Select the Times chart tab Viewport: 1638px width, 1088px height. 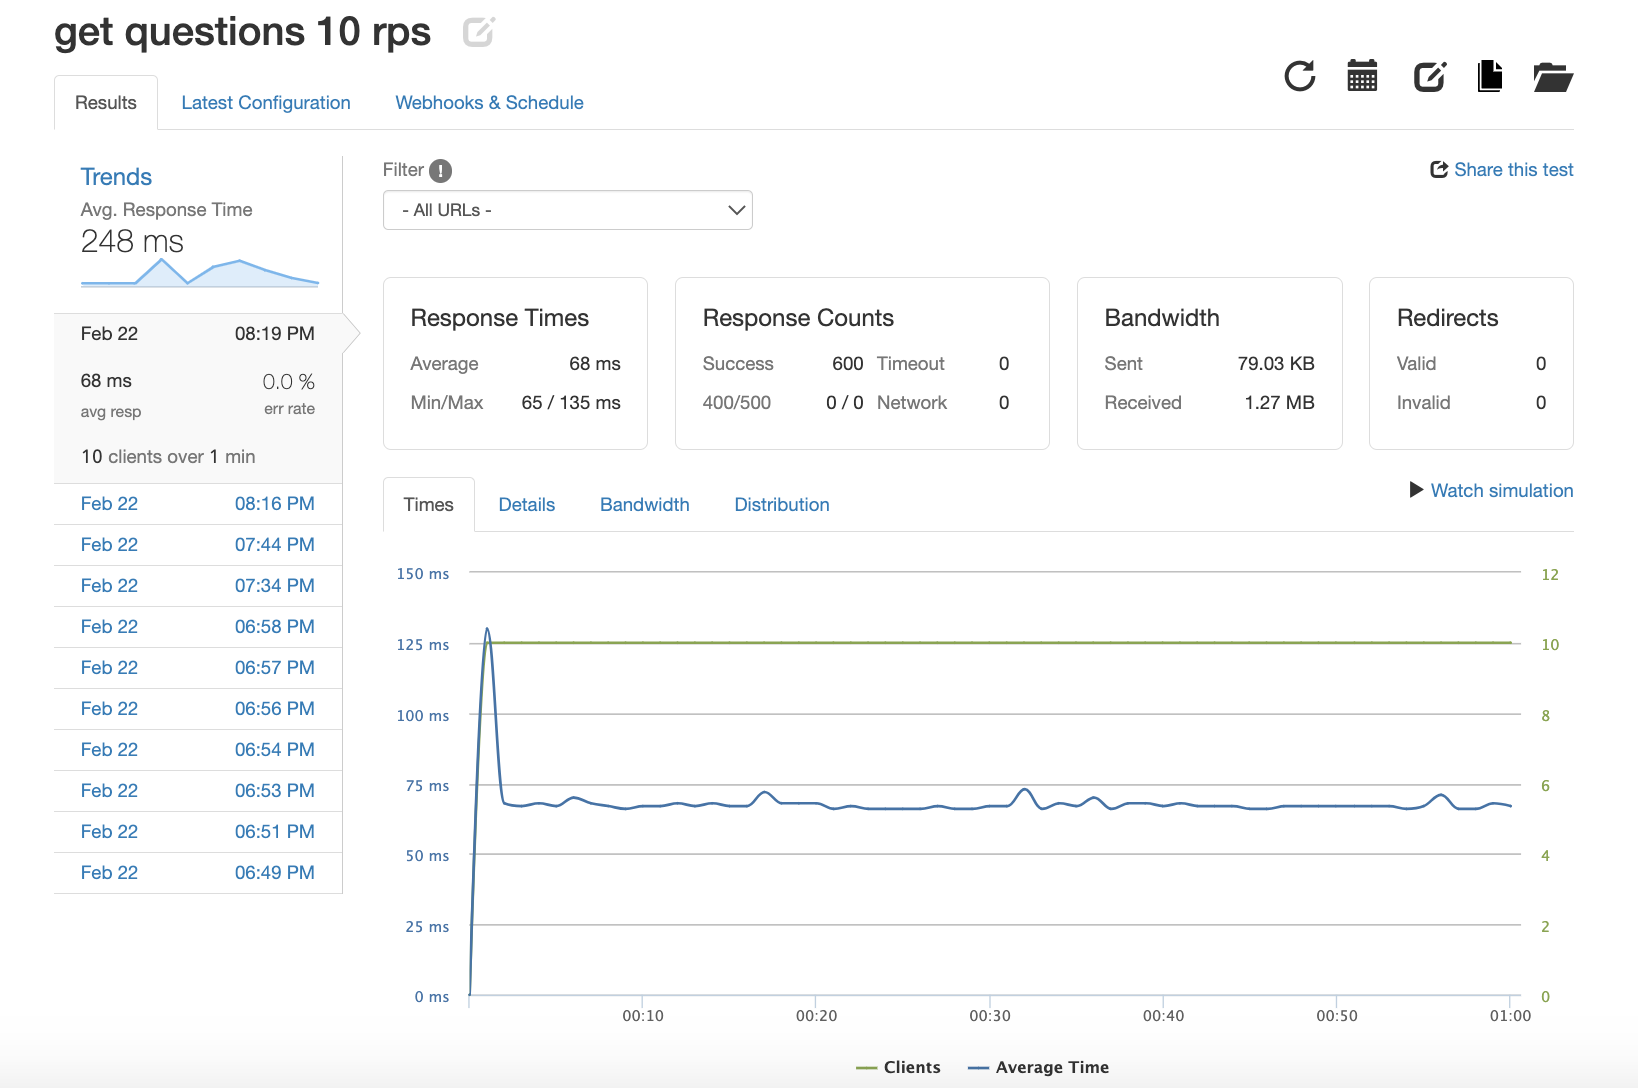(x=428, y=505)
